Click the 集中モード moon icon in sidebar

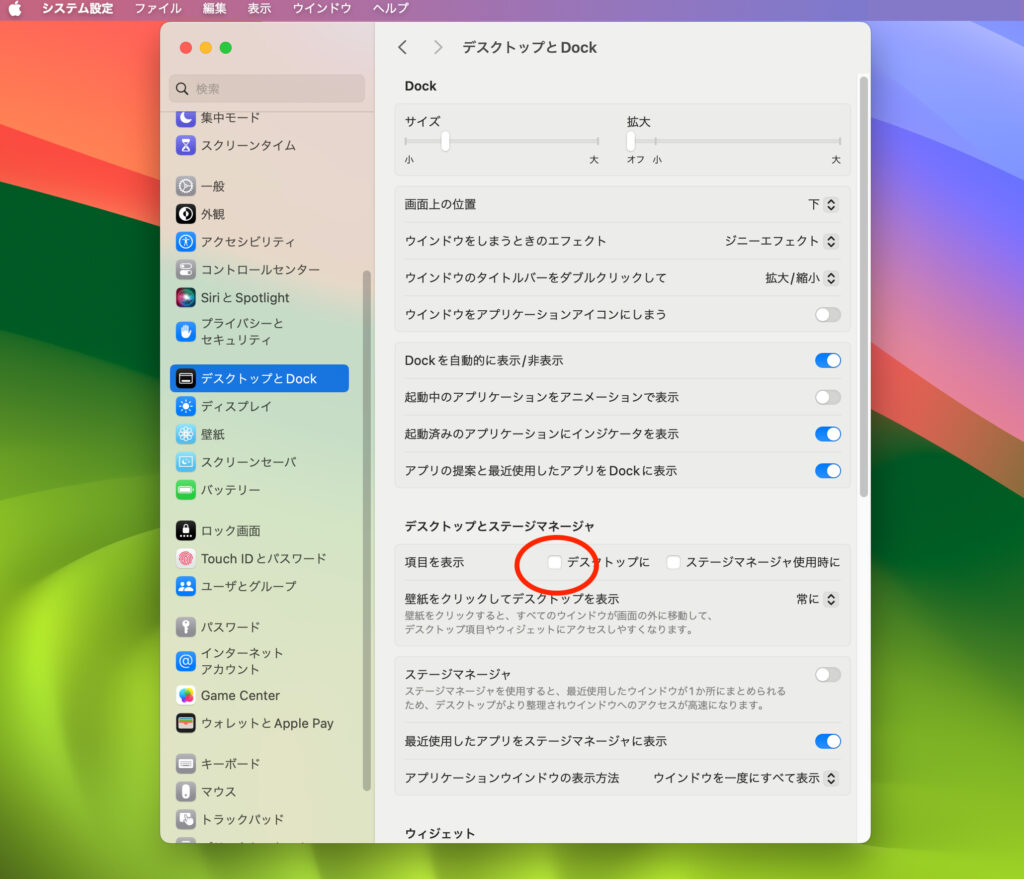[x=185, y=118]
